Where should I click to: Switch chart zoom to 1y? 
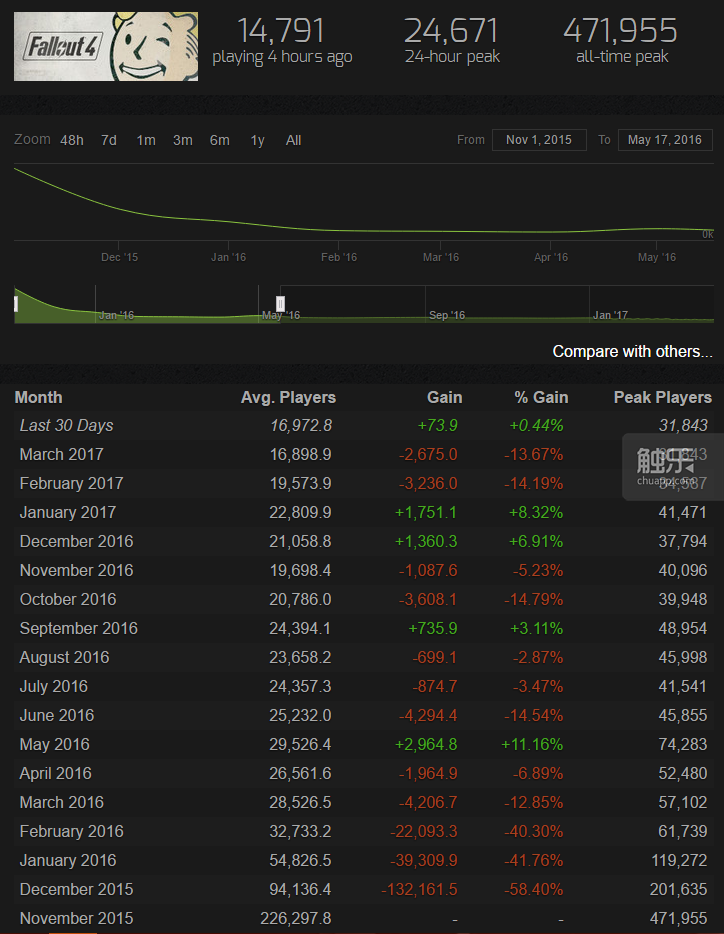[x=257, y=140]
